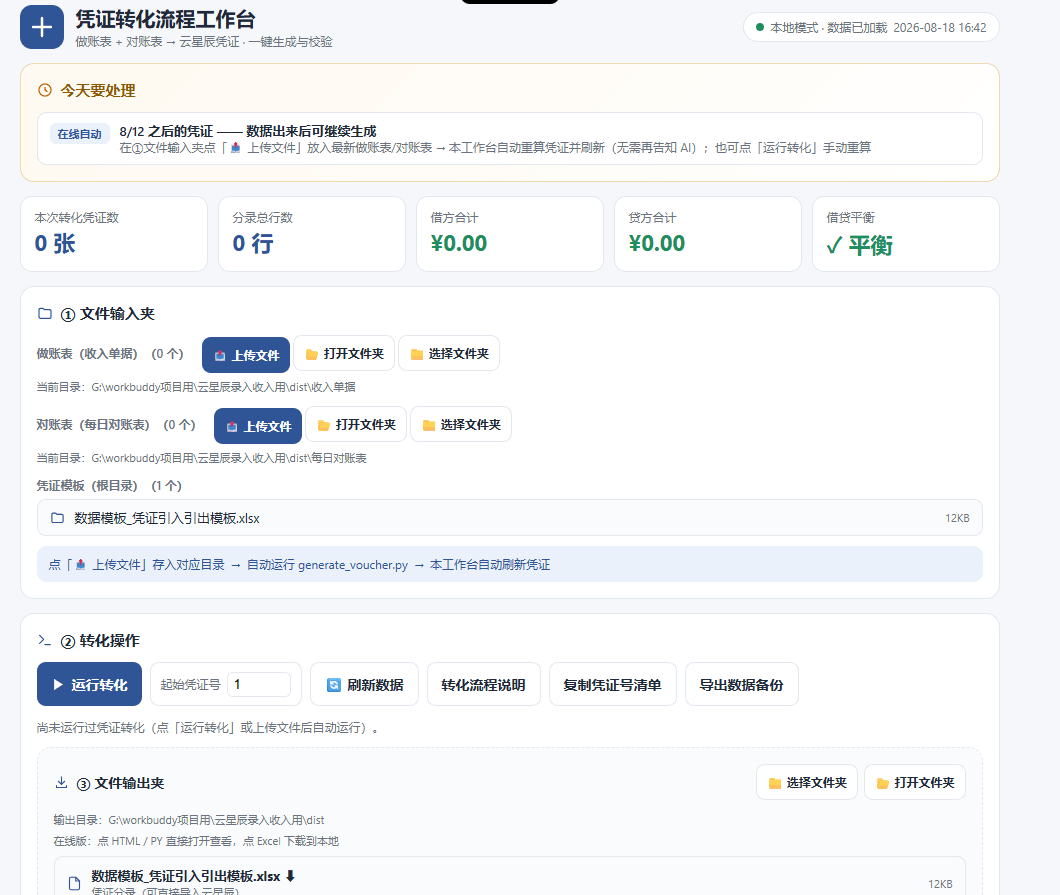Click the download icon beside 文件输出夹

coord(62,783)
